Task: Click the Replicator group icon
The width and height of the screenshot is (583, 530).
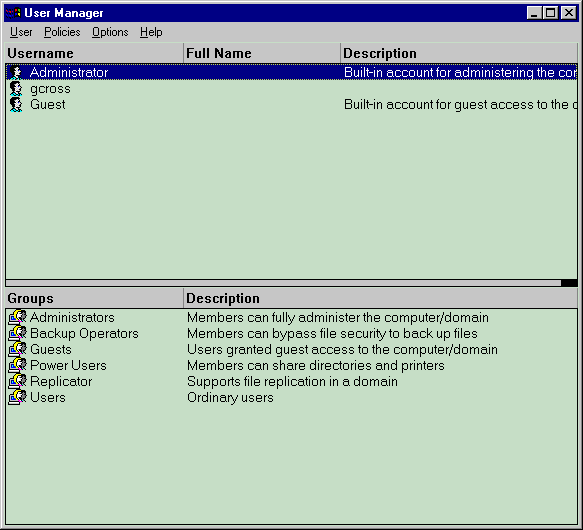Action: click(17, 381)
